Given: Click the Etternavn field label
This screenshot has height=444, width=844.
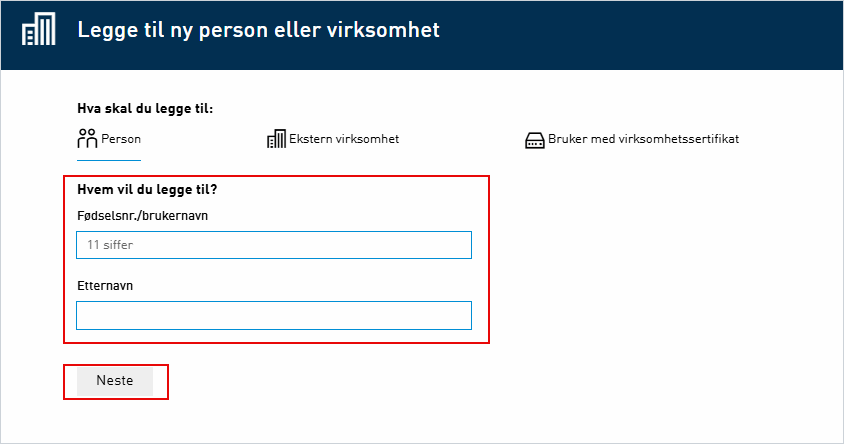Looking at the screenshot, I should pyautogui.click(x=105, y=285).
